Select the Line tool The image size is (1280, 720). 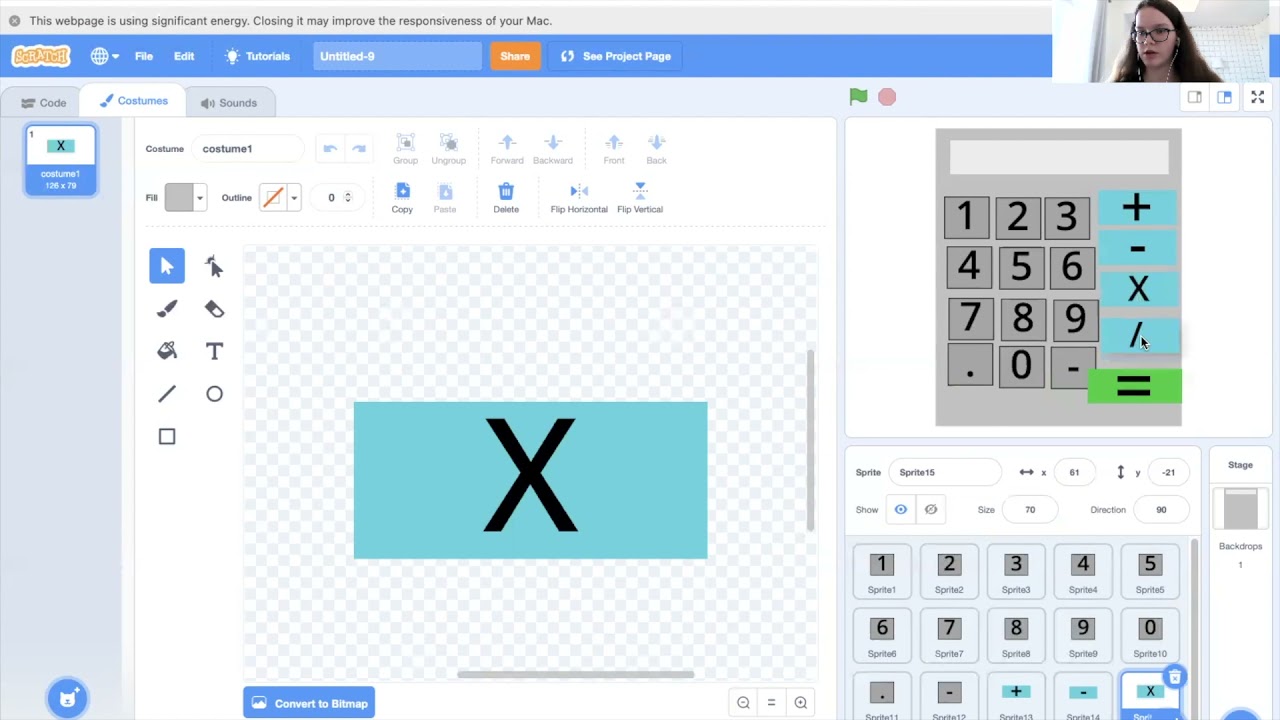coord(167,394)
